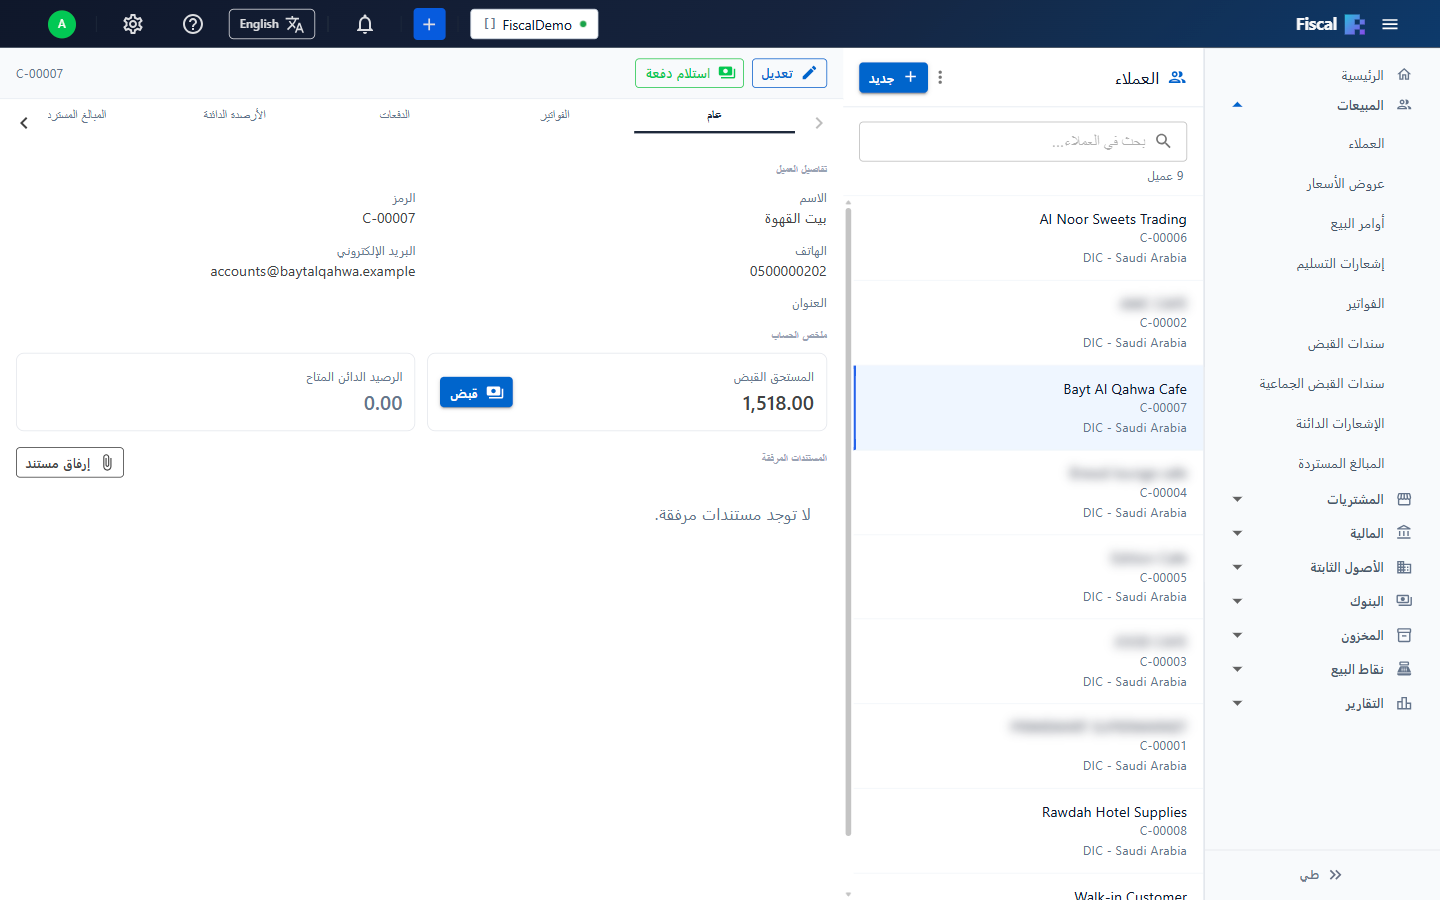Screen dimensions: 1440x900
Task: Click the جديد new customer button
Action: click(893, 77)
